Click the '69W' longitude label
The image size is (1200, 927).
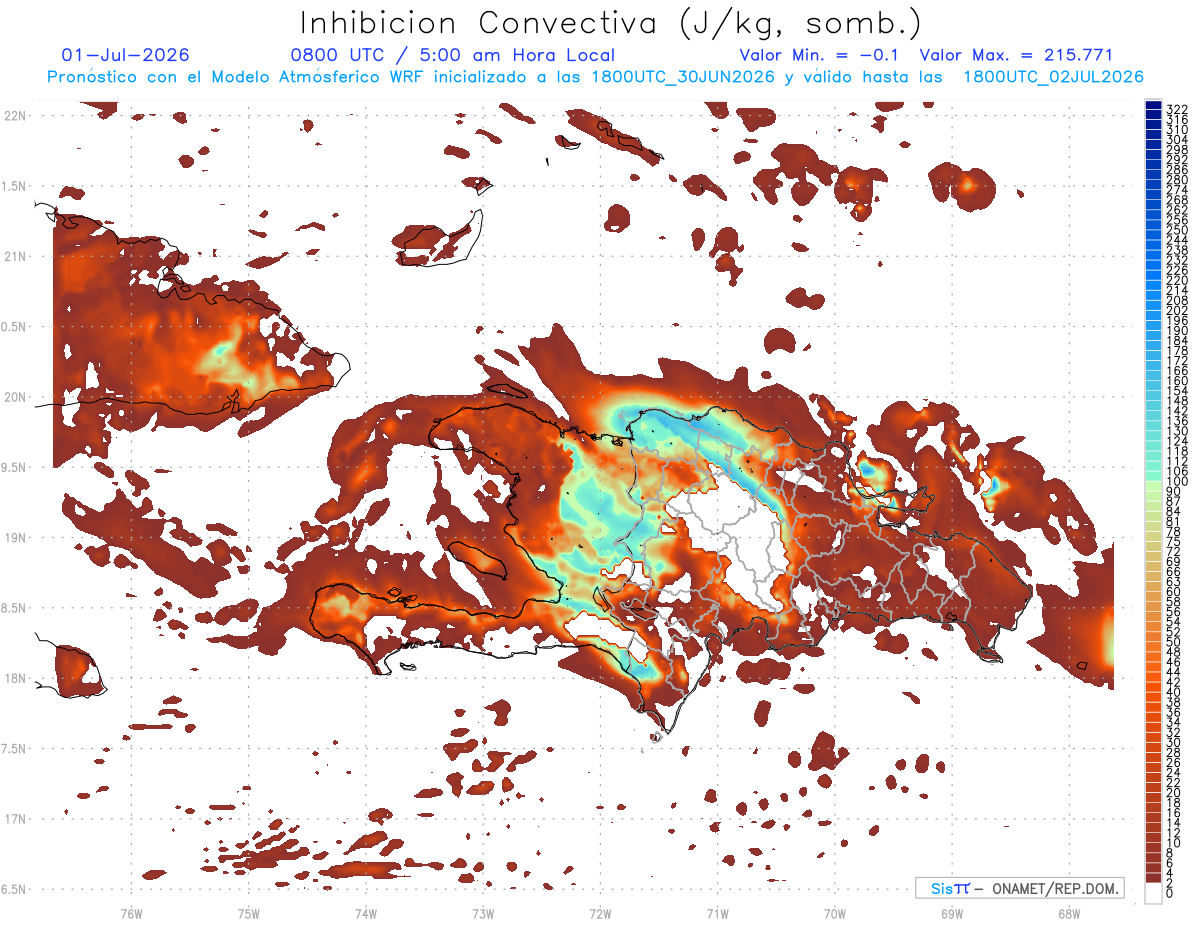pyautogui.click(x=951, y=913)
